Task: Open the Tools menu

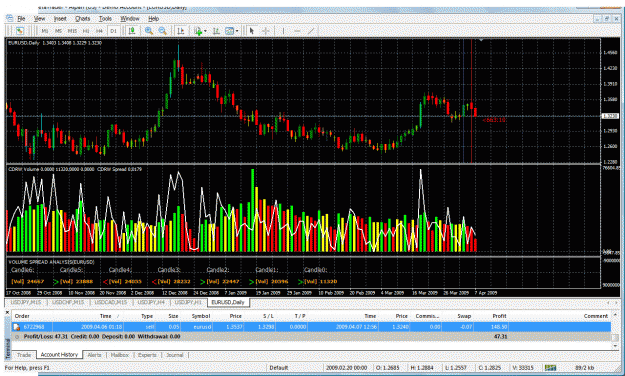Action: pos(105,18)
